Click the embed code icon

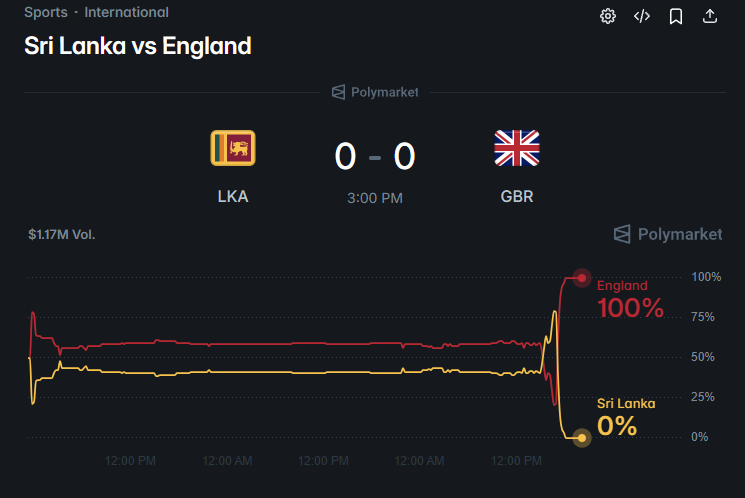click(642, 16)
